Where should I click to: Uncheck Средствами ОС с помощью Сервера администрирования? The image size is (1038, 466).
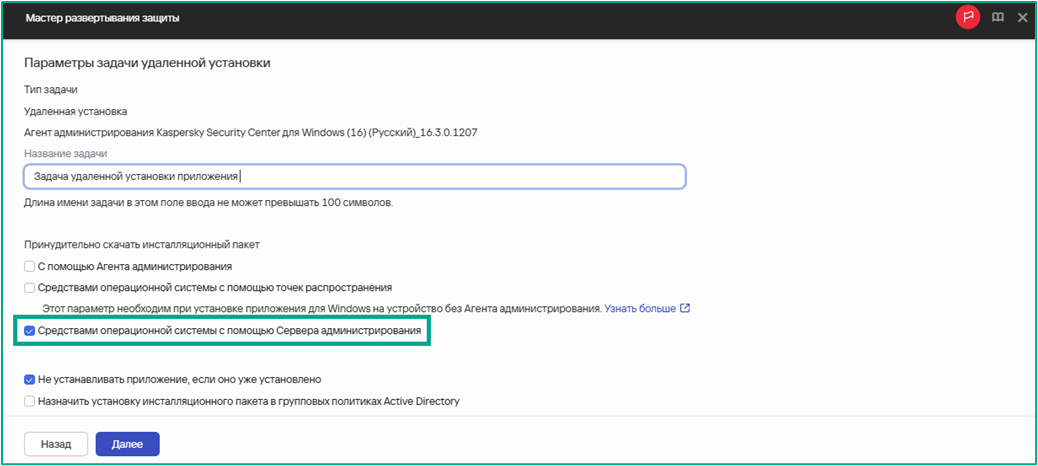[29, 331]
